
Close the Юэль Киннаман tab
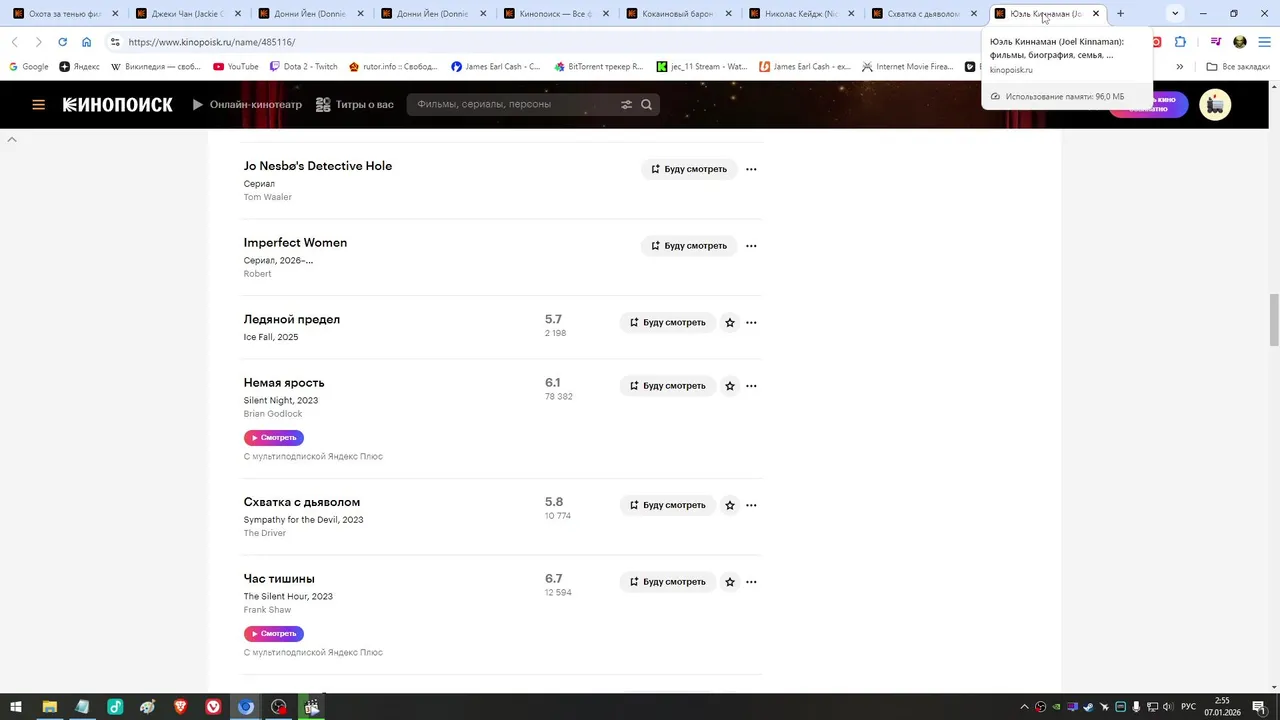(x=1096, y=14)
